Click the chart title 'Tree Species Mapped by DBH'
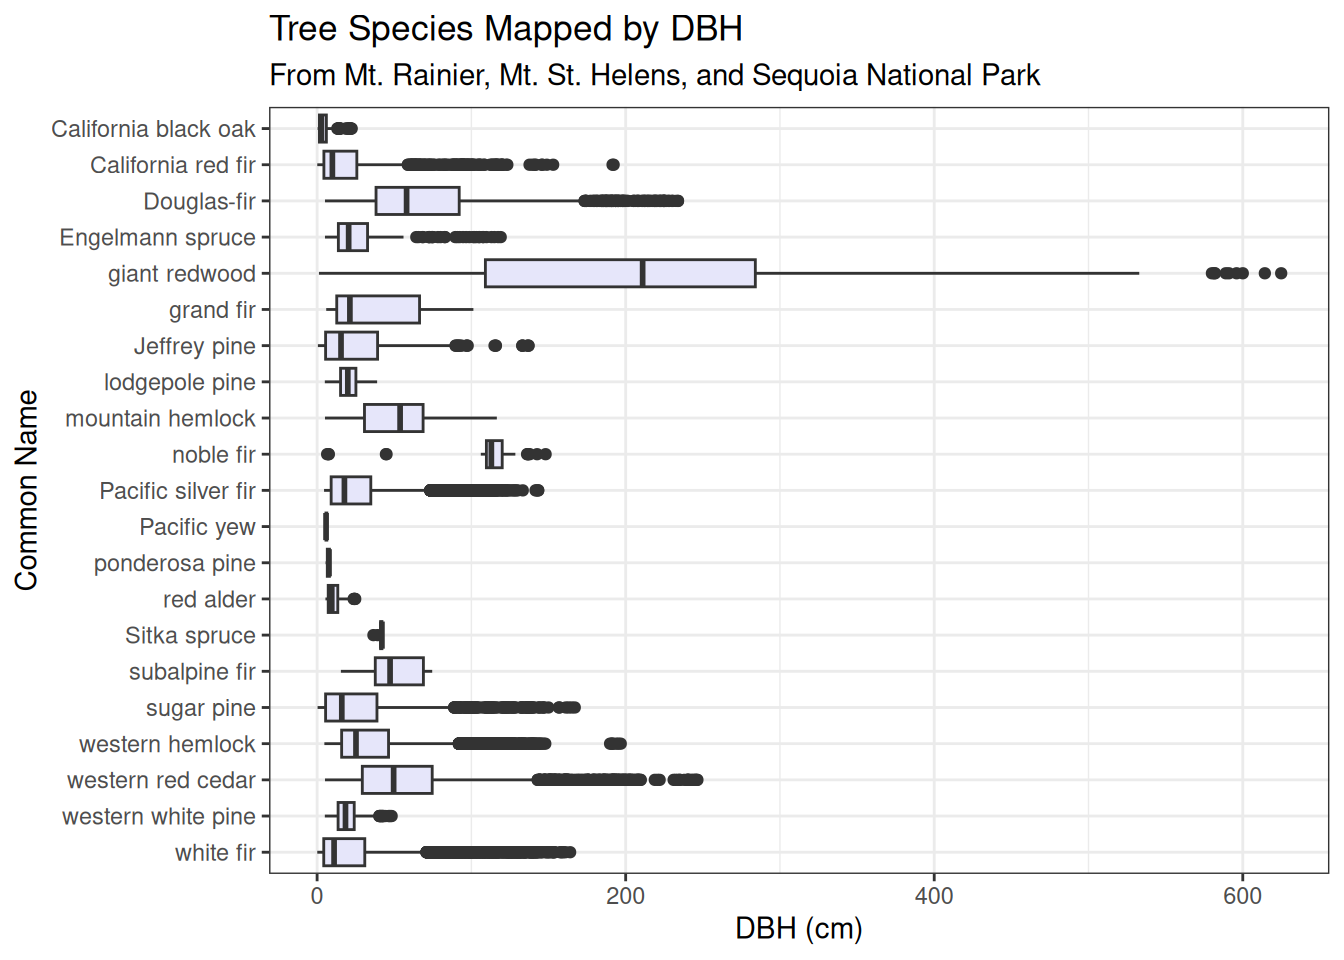The height and width of the screenshot is (960, 1344). [506, 29]
